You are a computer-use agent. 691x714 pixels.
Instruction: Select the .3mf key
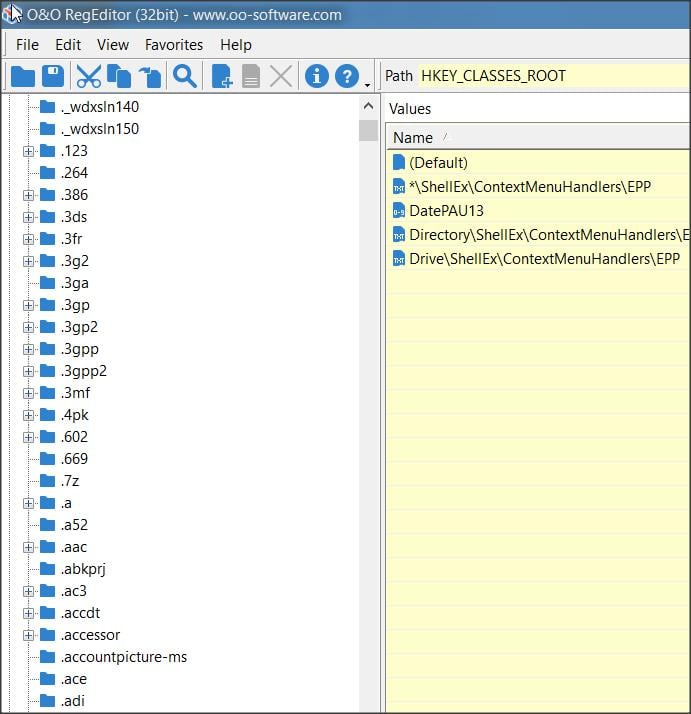75,393
